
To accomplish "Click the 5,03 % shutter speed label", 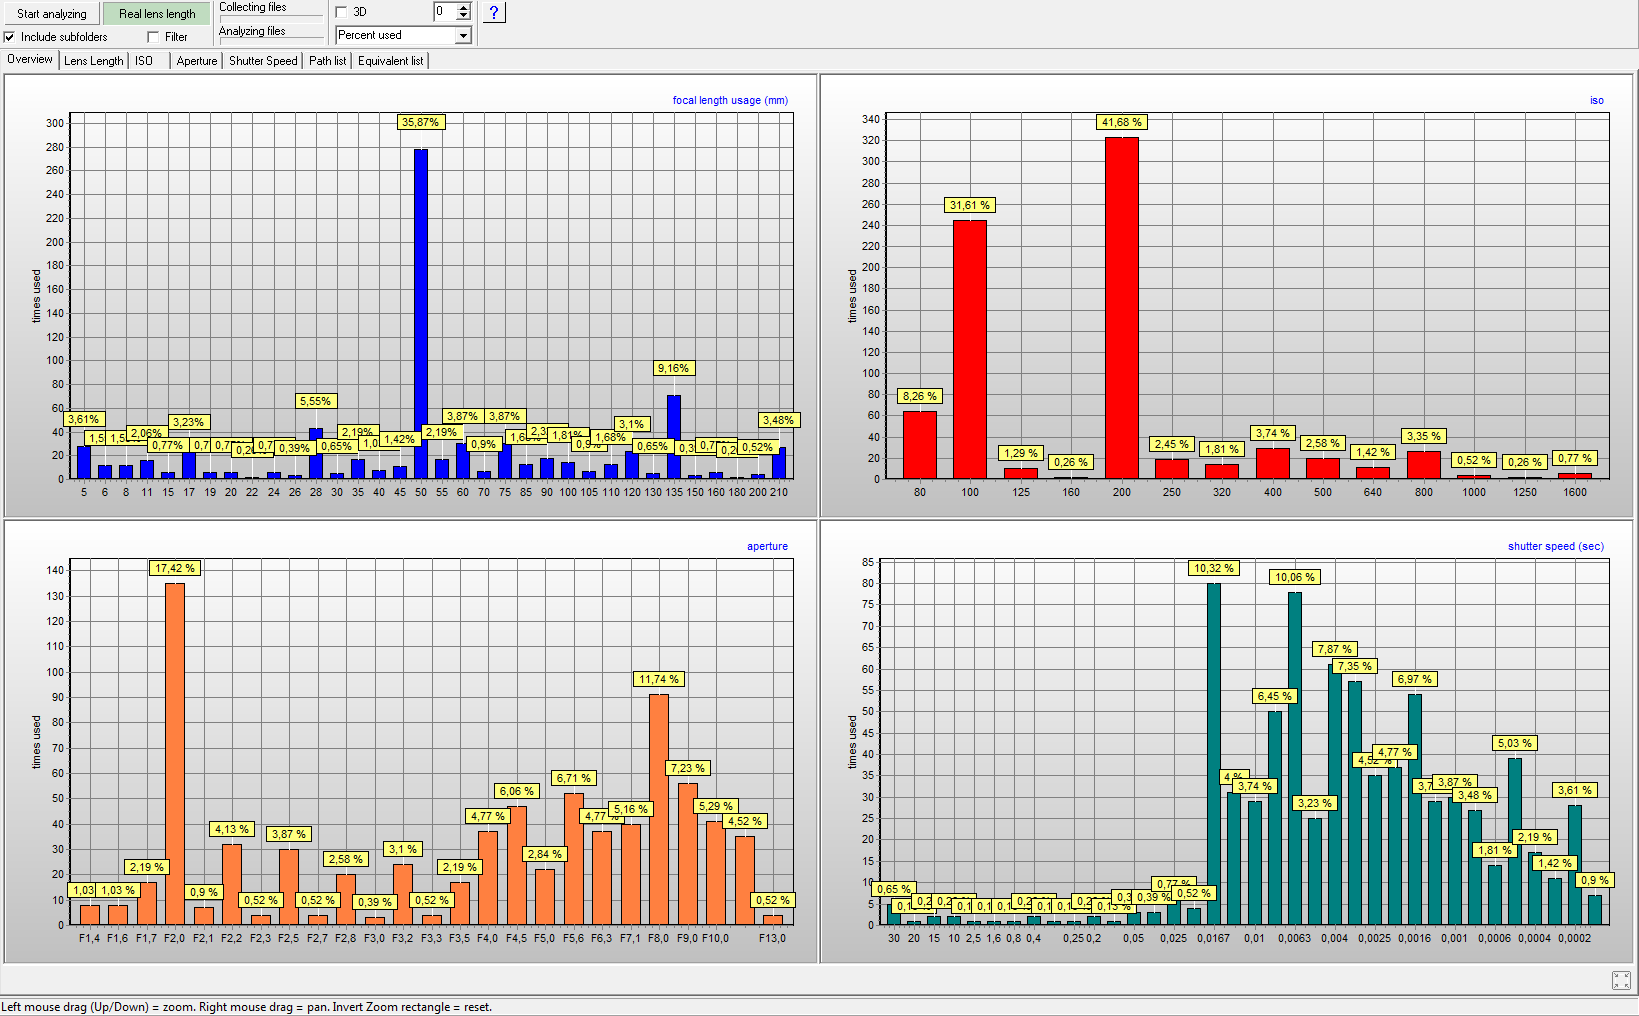I will click(x=1515, y=743).
